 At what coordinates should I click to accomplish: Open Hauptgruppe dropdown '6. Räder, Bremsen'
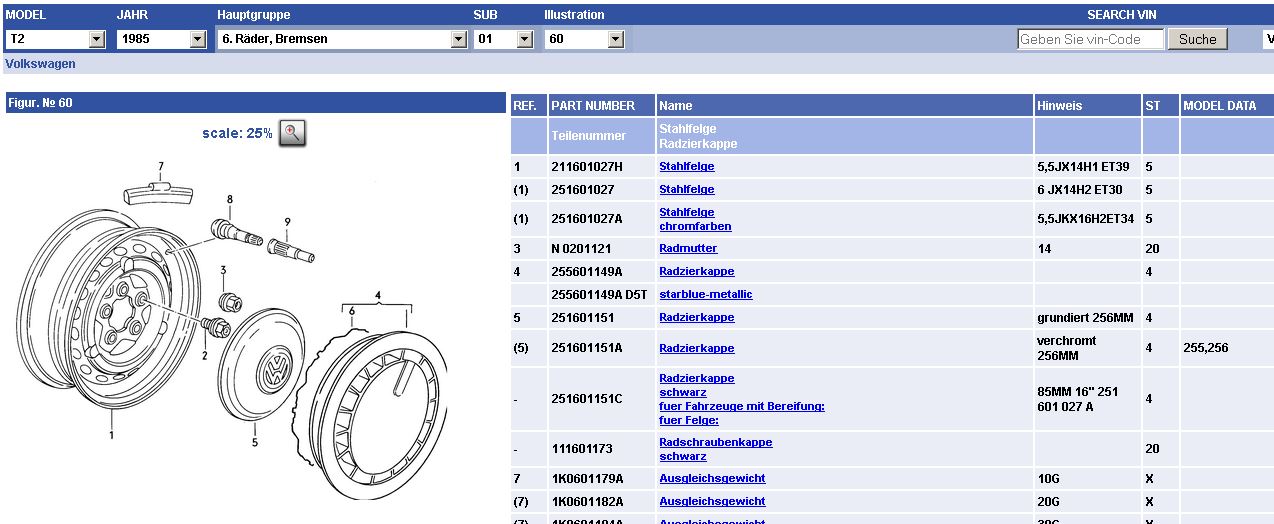pos(342,39)
